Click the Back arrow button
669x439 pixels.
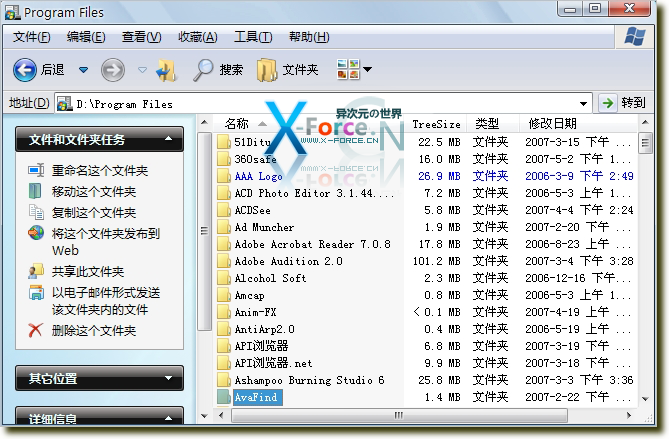[24, 70]
